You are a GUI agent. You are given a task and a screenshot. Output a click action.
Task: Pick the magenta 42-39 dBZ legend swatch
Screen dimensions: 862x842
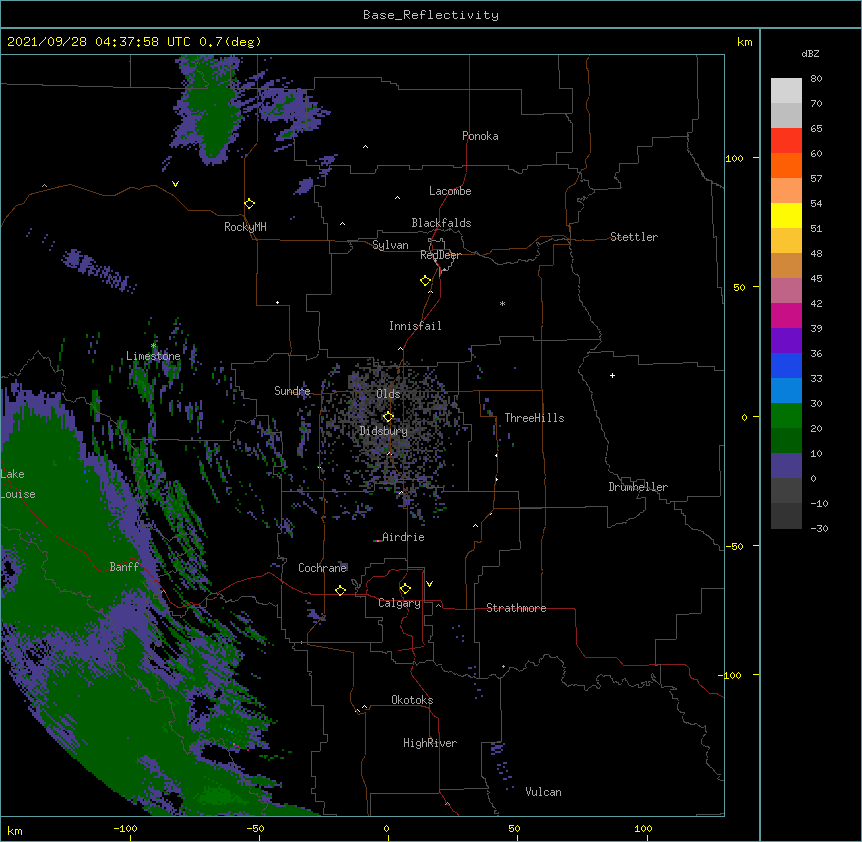(x=786, y=315)
